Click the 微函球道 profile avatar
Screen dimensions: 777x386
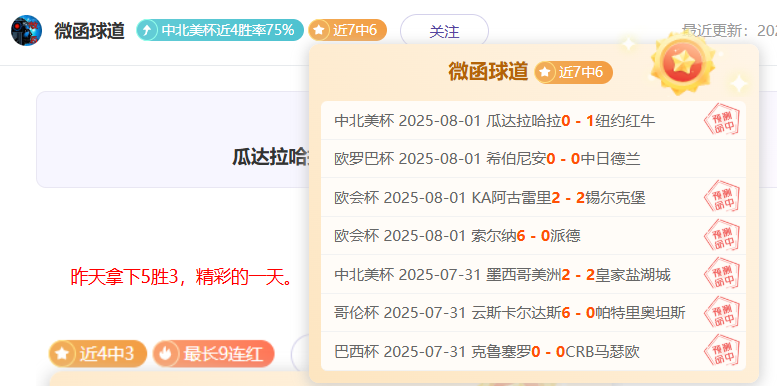pyautogui.click(x=26, y=31)
